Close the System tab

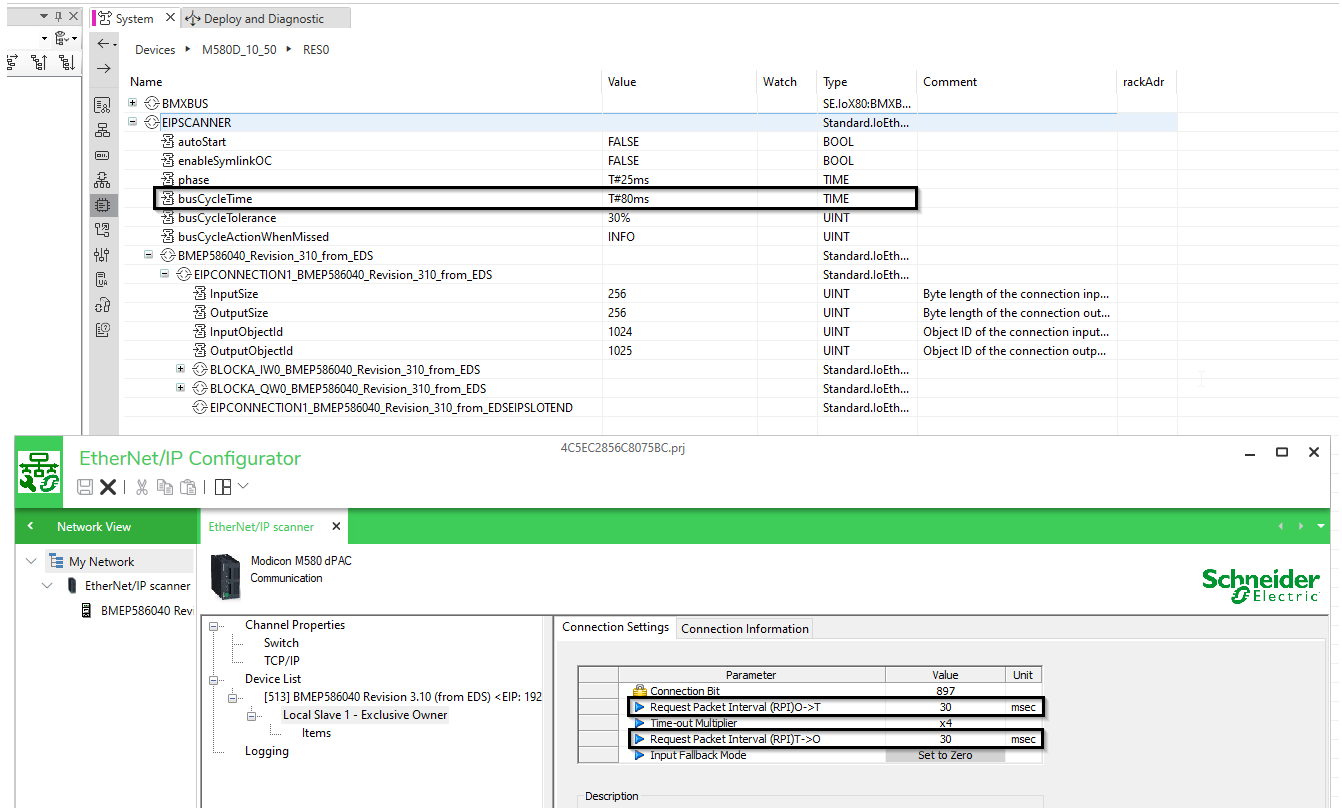[x=169, y=18]
